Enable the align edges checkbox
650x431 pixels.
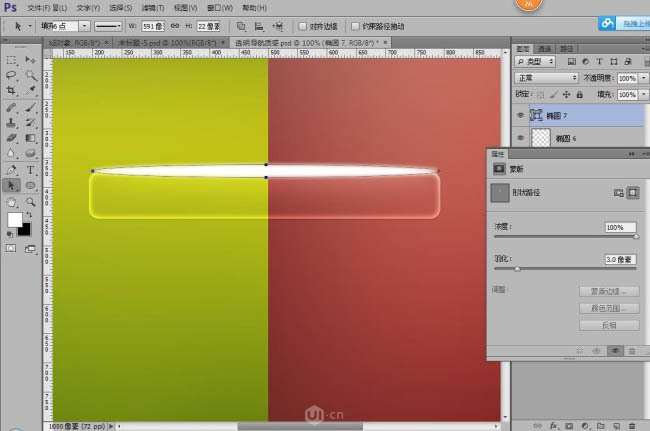coord(303,27)
